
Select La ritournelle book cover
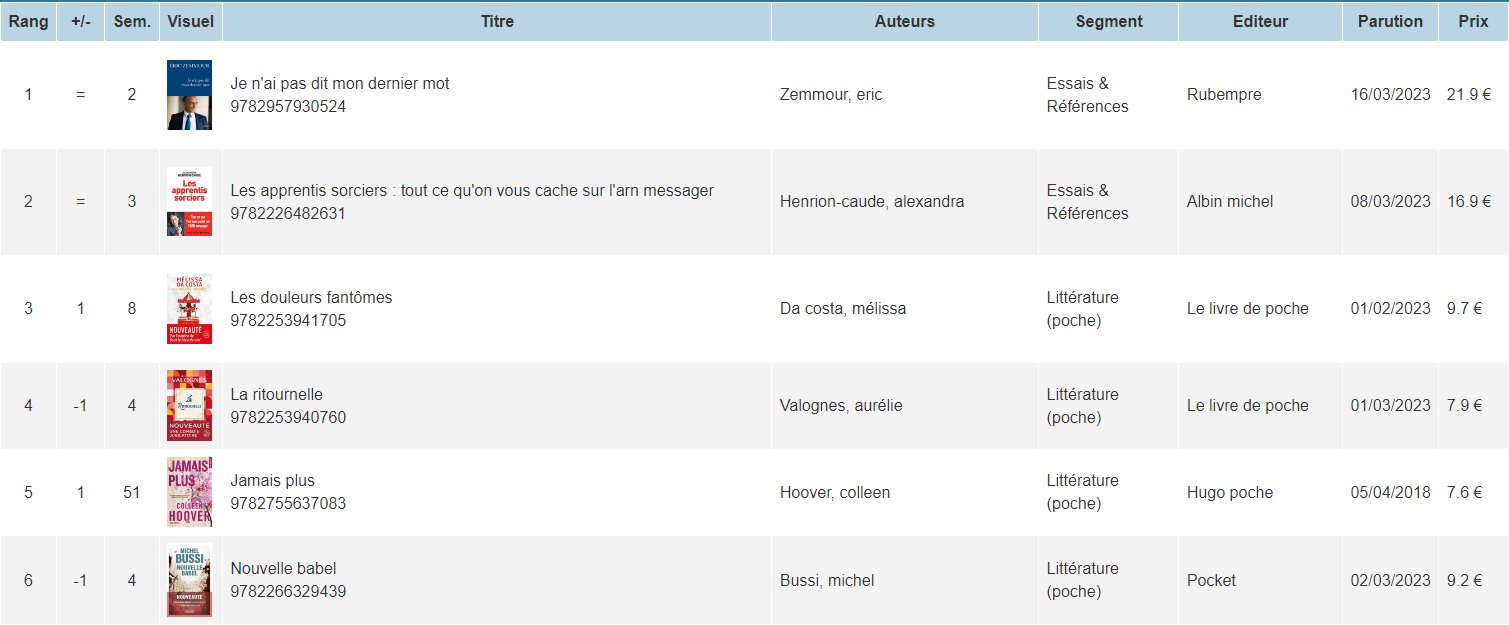pos(189,405)
